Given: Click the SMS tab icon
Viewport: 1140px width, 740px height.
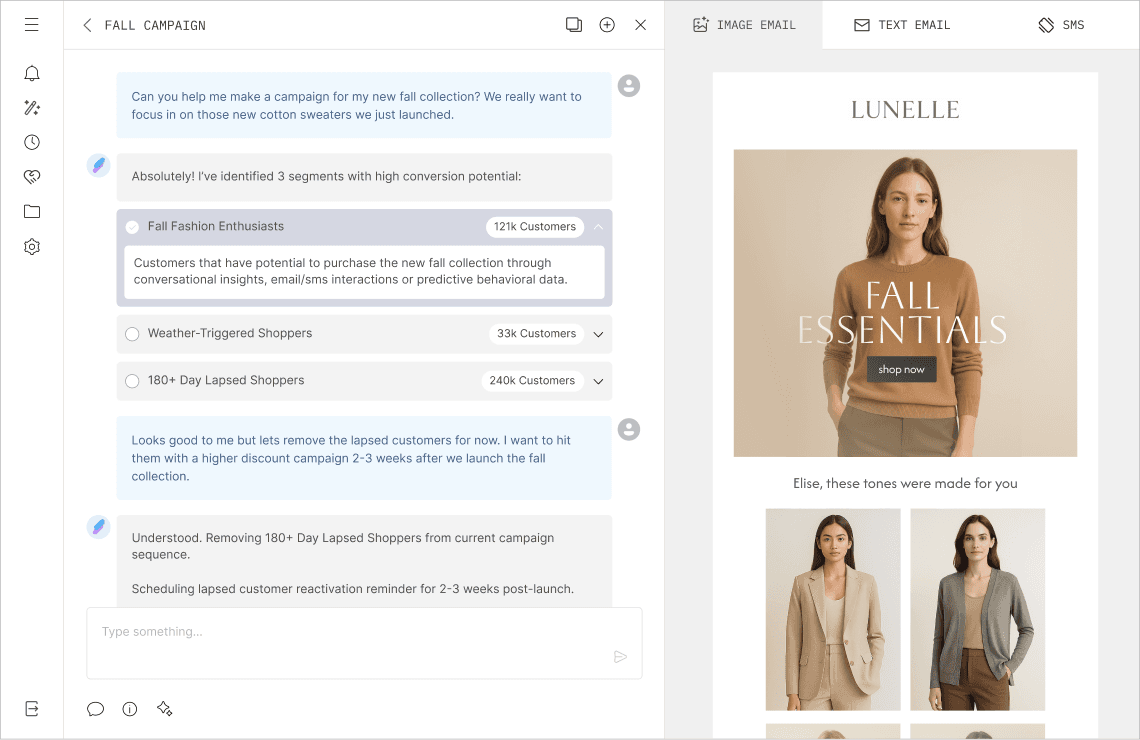Looking at the screenshot, I should (1046, 25).
